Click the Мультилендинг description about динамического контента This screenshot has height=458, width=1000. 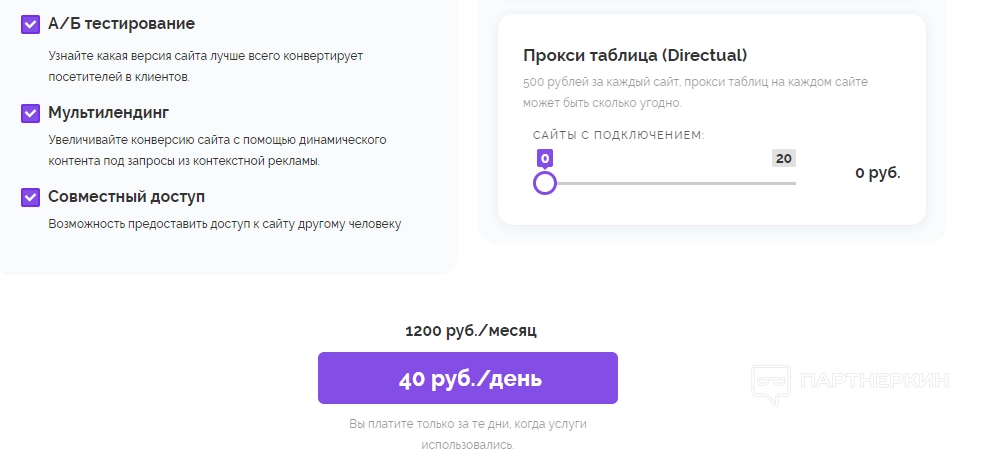[x=217, y=150]
